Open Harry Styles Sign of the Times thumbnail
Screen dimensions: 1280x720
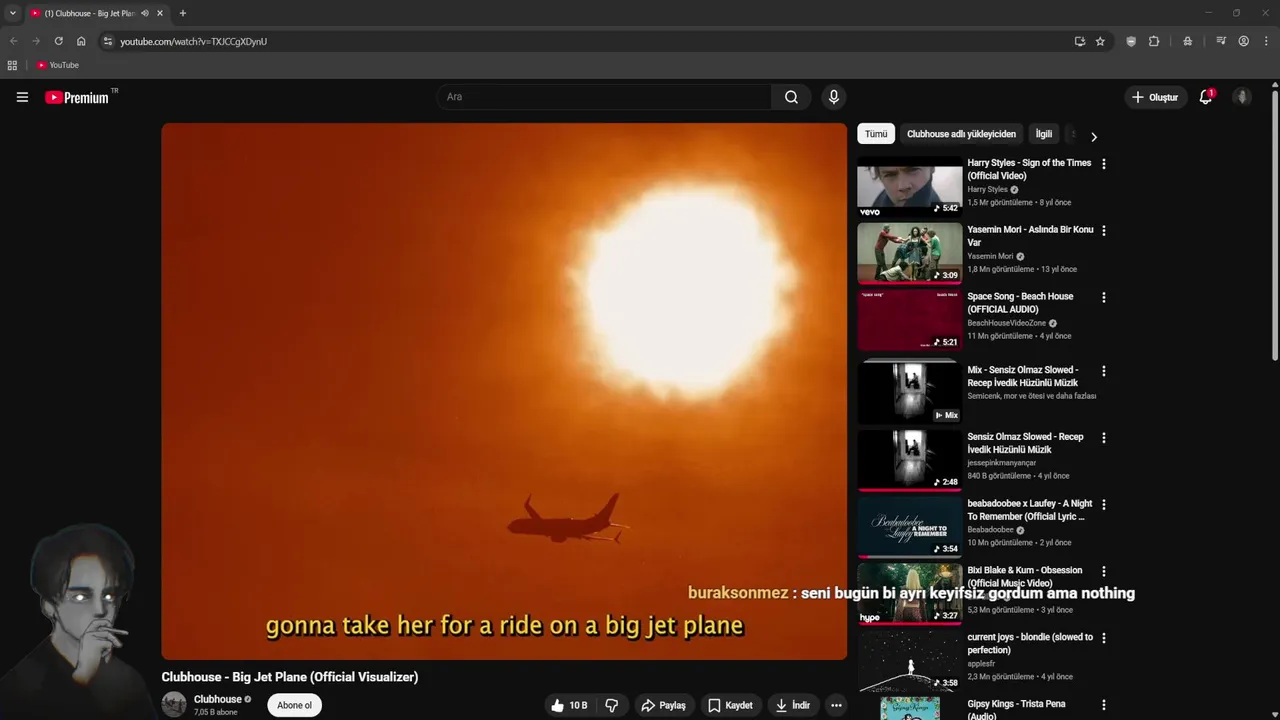click(x=909, y=187)
